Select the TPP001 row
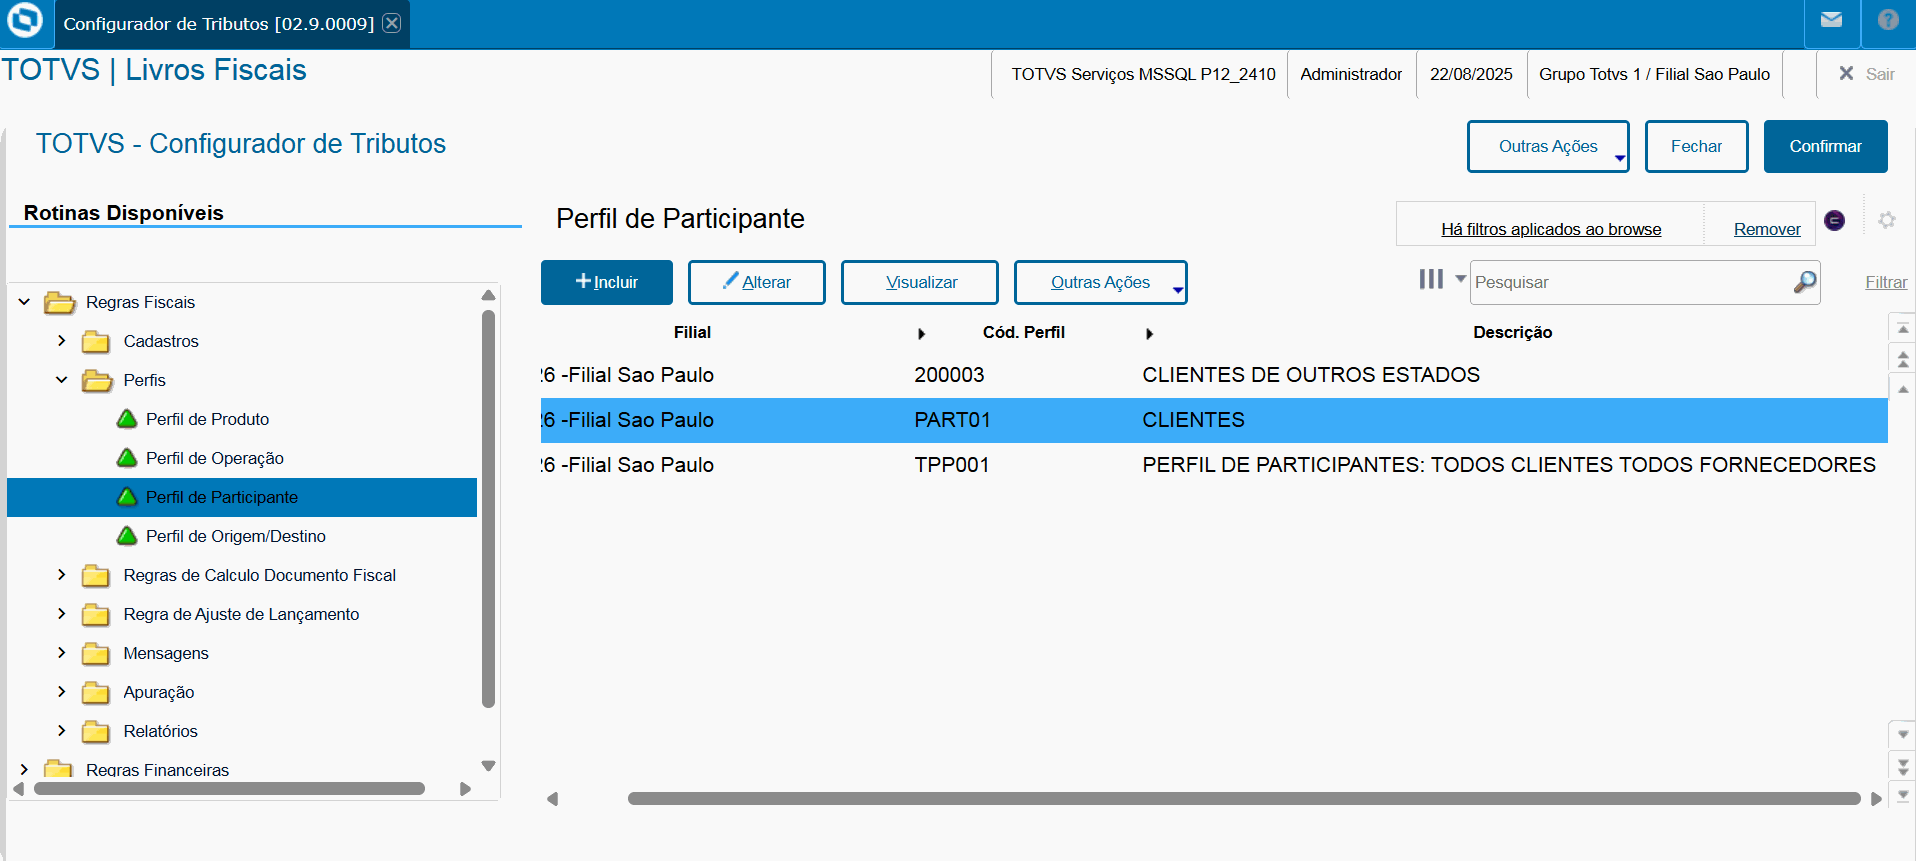Viewport: 1916px width, 861px height. (1214, 465)
